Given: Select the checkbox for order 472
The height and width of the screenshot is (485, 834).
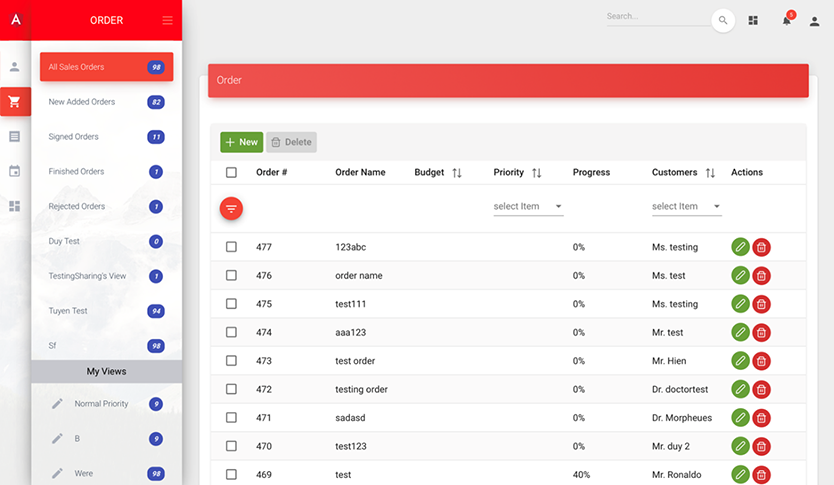Looking at the screenshot, I should [x=231, y=389].
